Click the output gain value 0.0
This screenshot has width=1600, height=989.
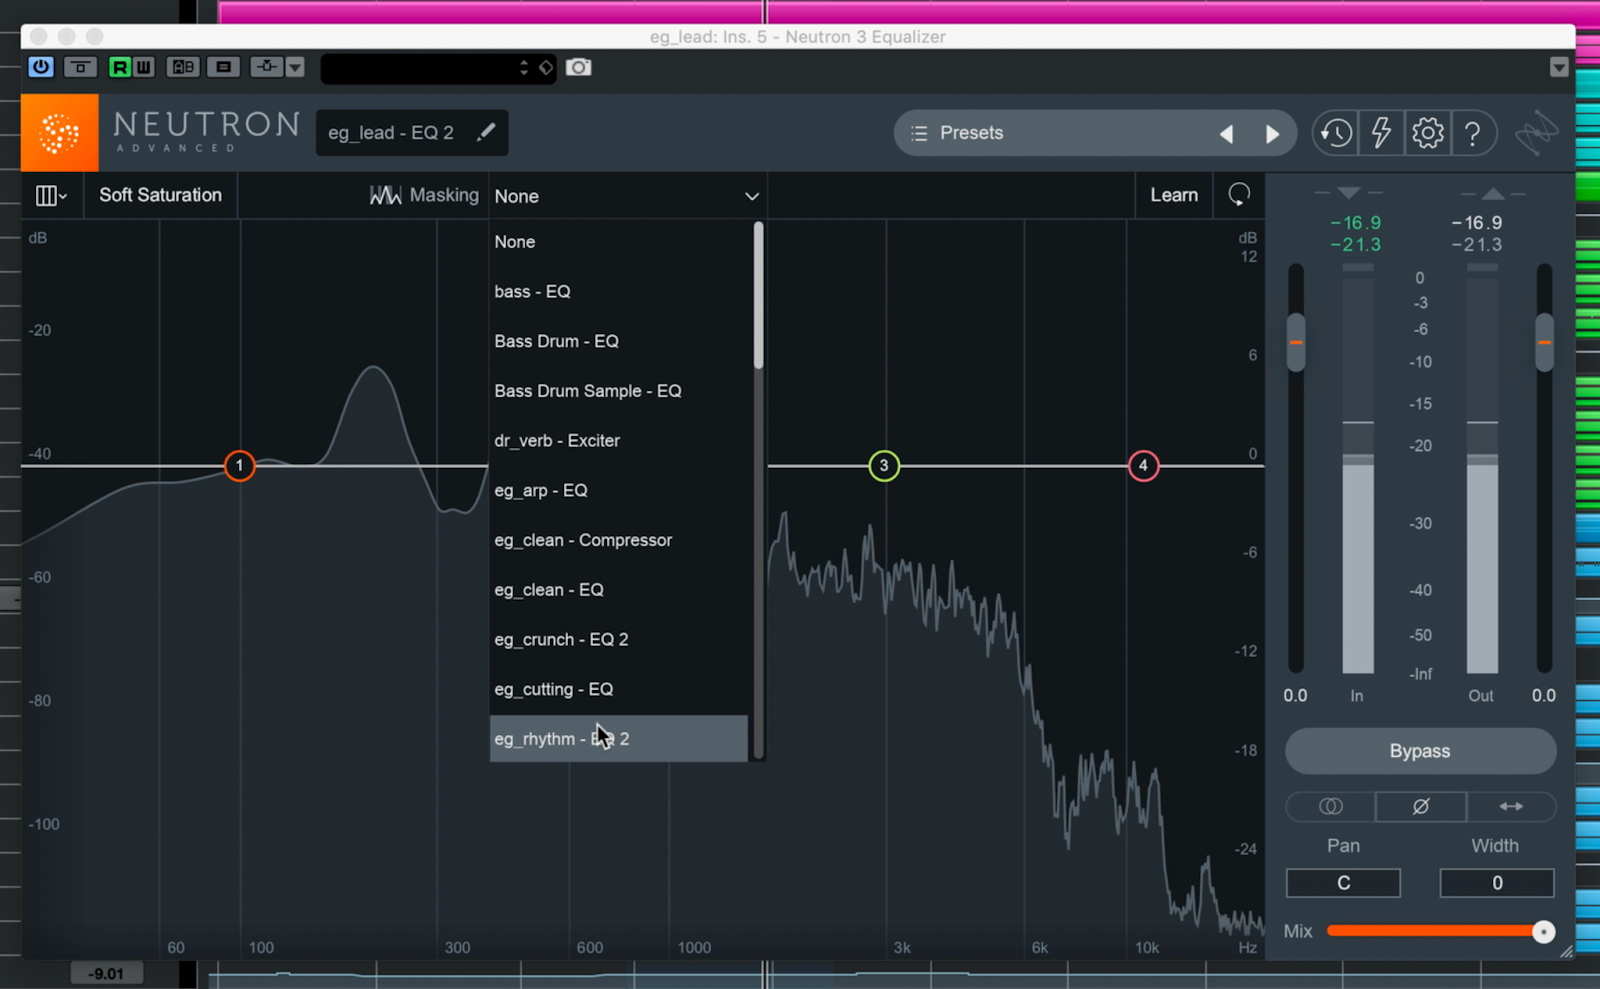coord(1544,695)
